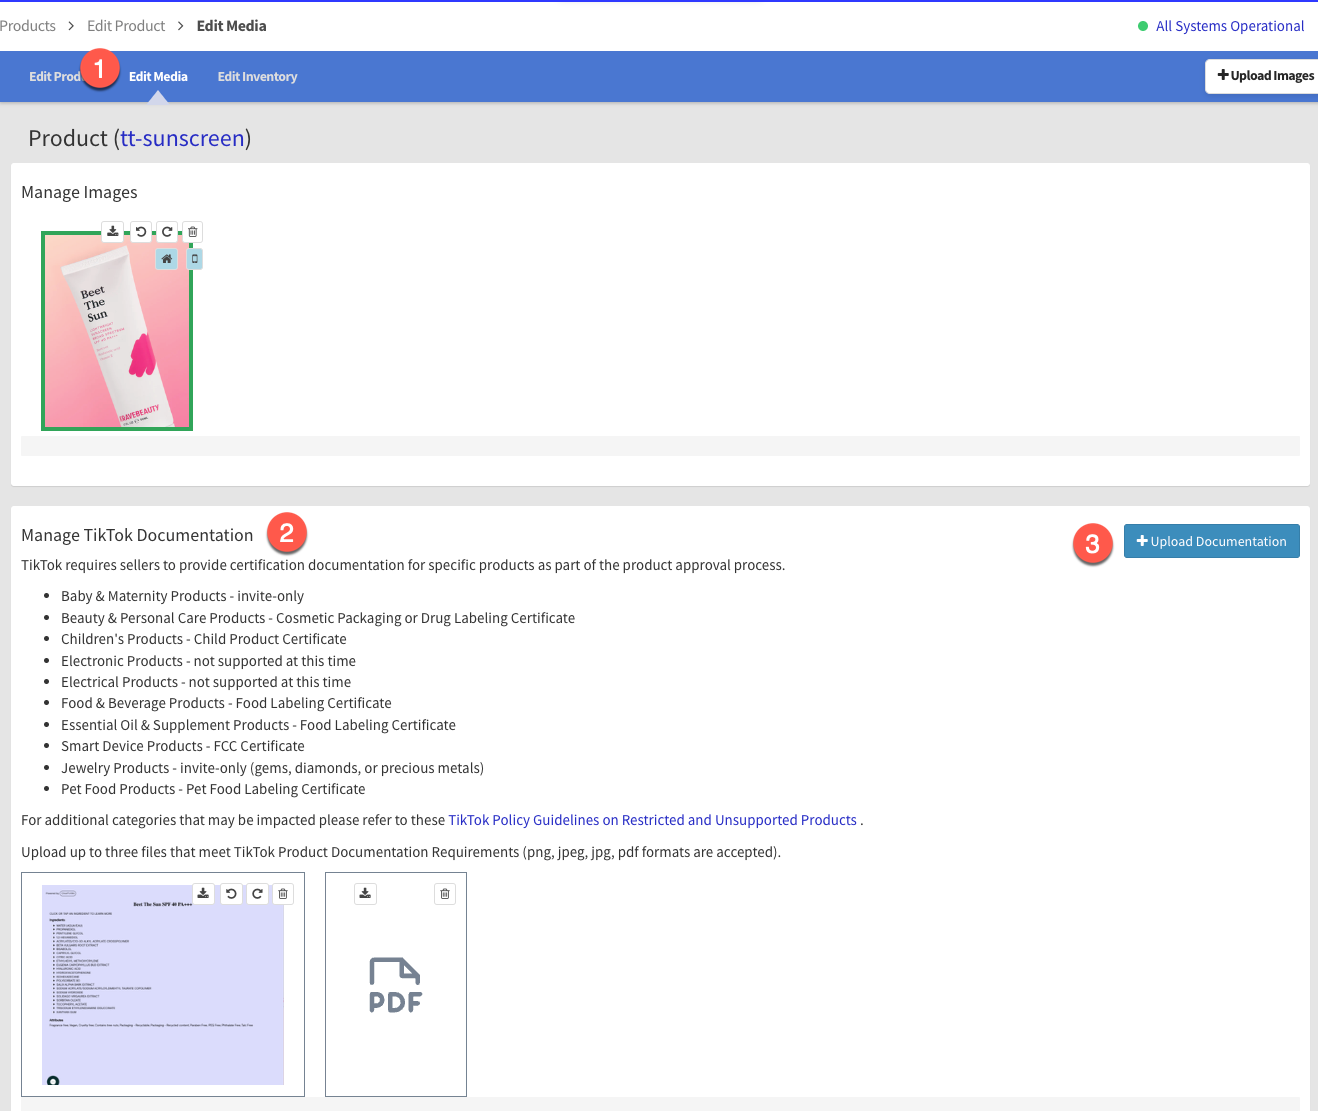Open the PDF file thumbnail
This screenshot has width=1318, height=1111.
click(396, 986)
